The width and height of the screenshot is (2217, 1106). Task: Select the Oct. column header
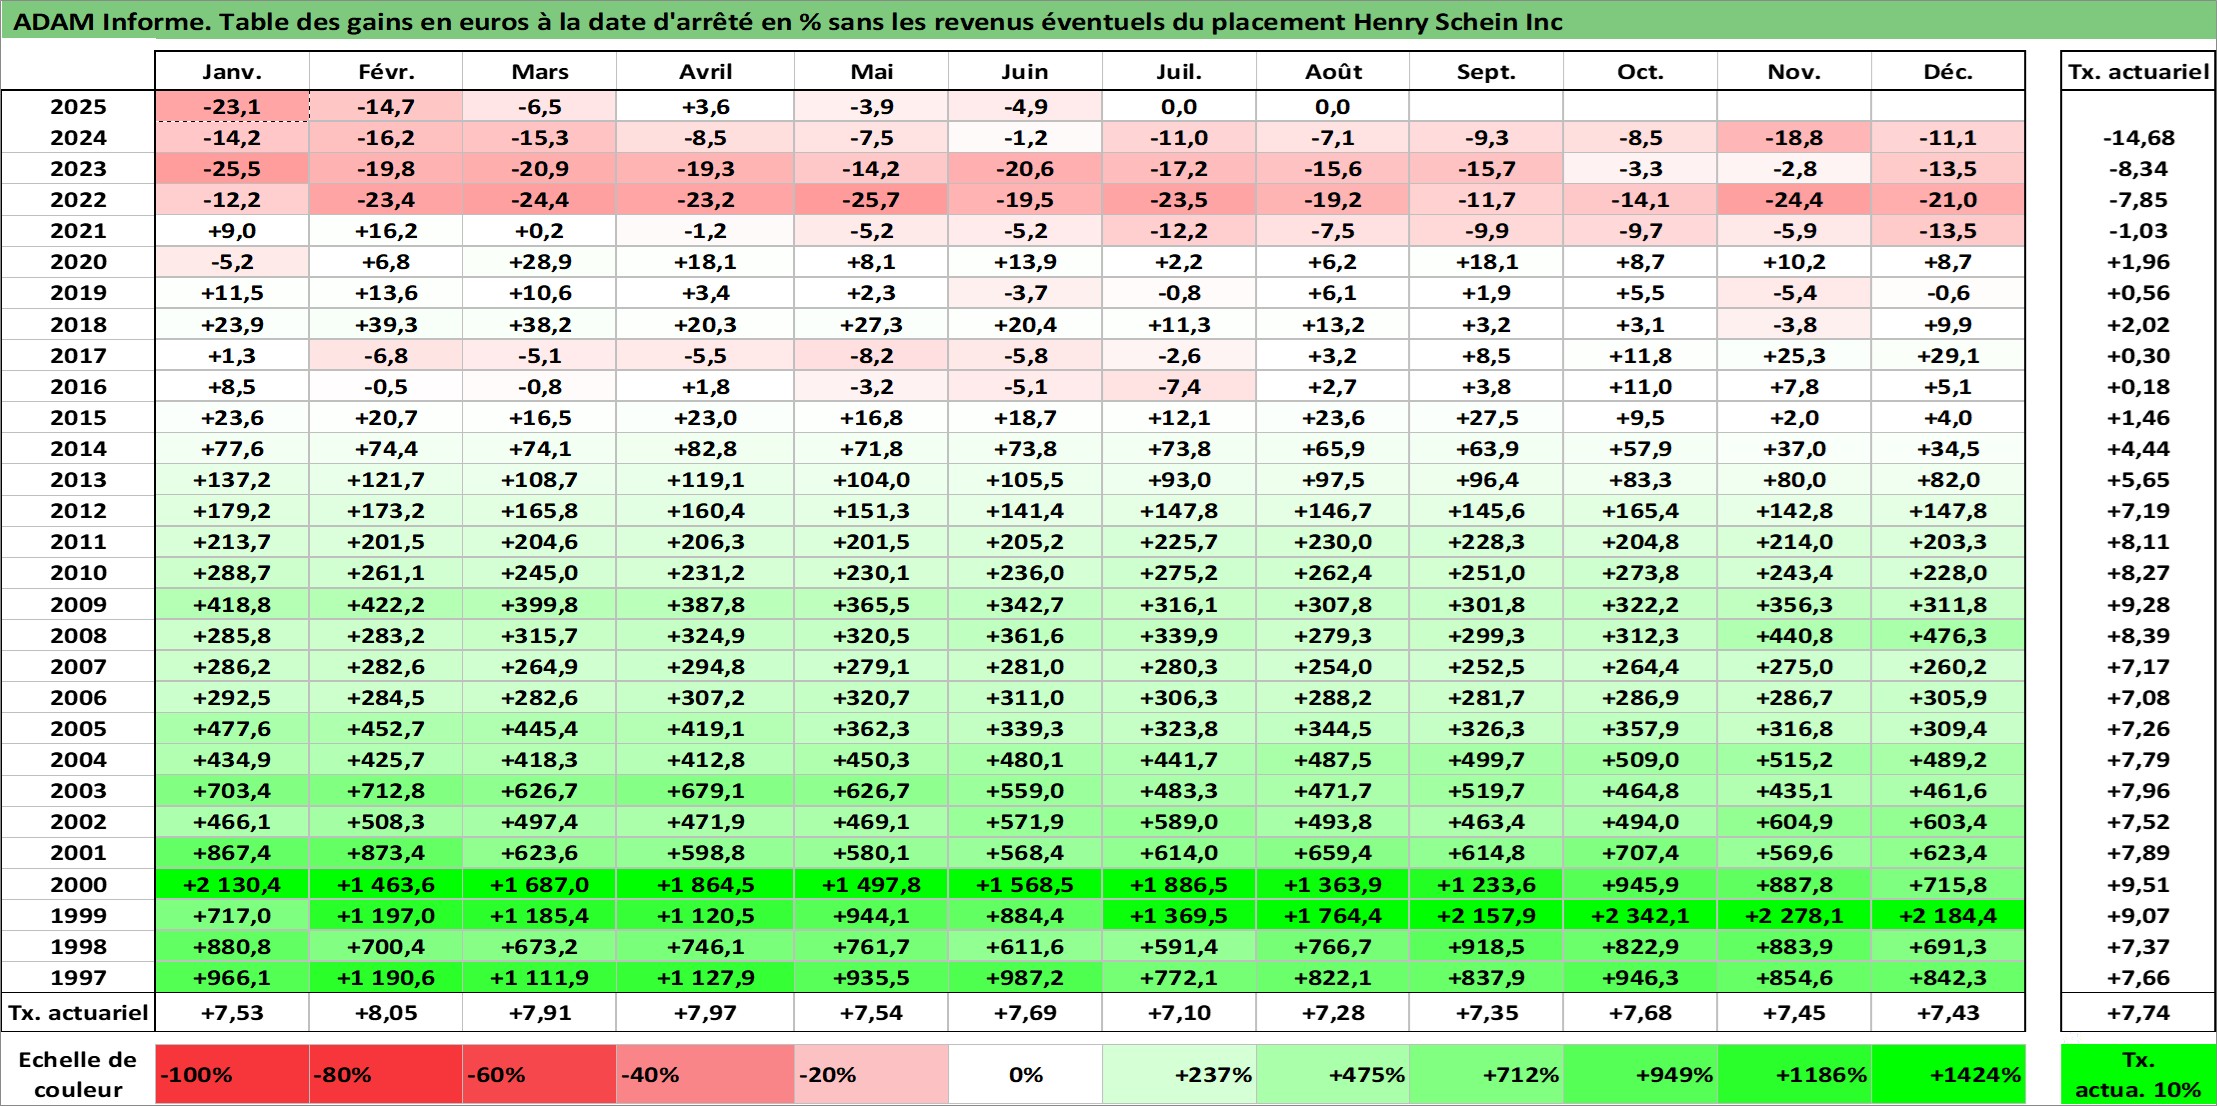pos(1641,72)
